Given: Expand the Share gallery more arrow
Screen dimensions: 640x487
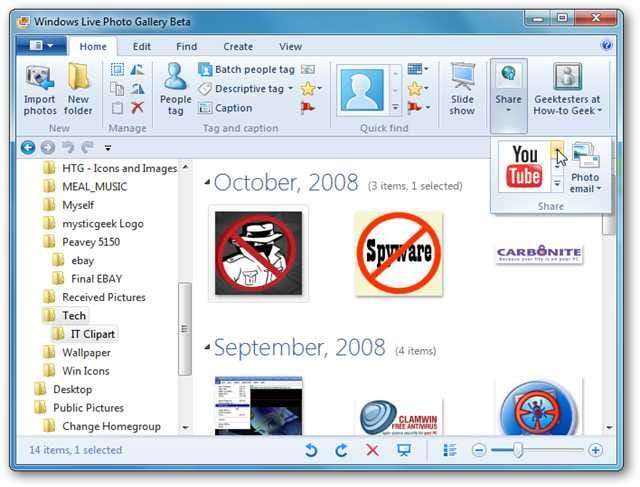Looking at the screenshot, I should pos(558,184).
